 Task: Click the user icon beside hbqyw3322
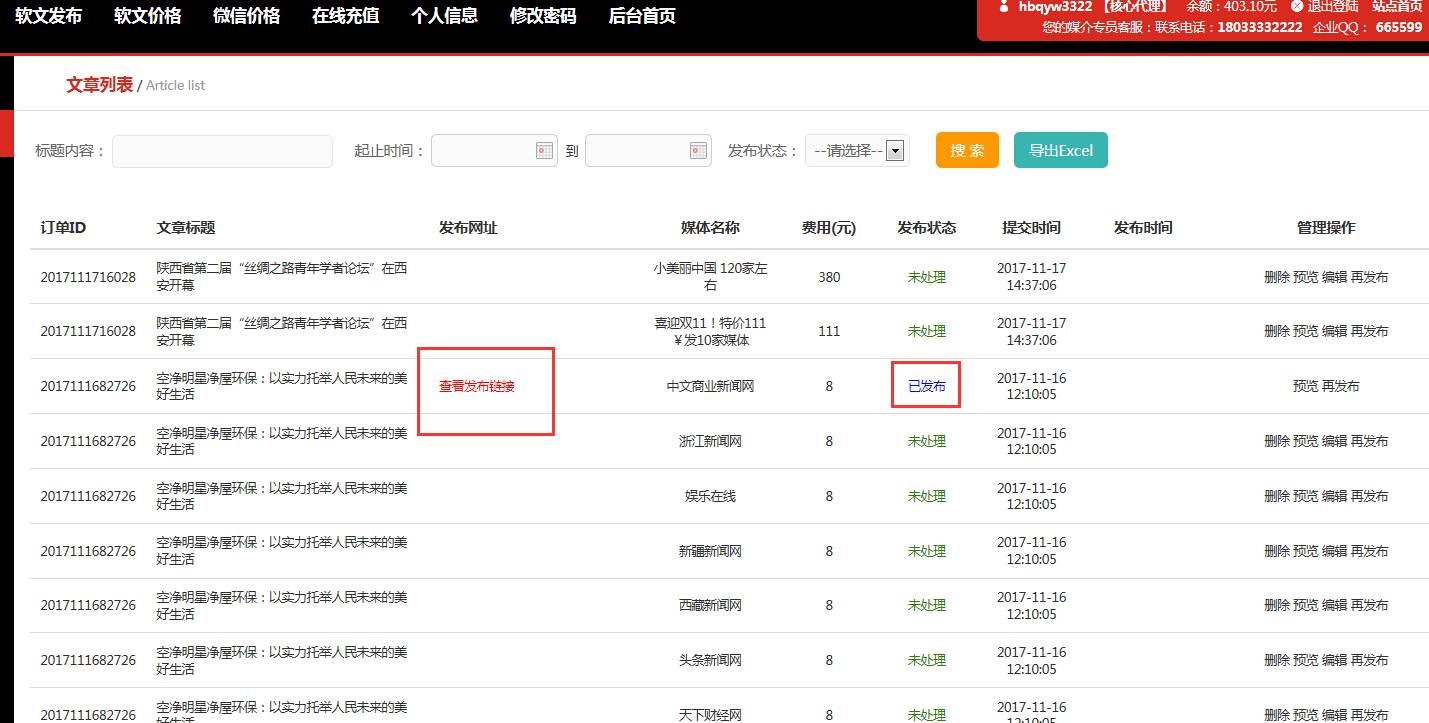point(1003,8)
